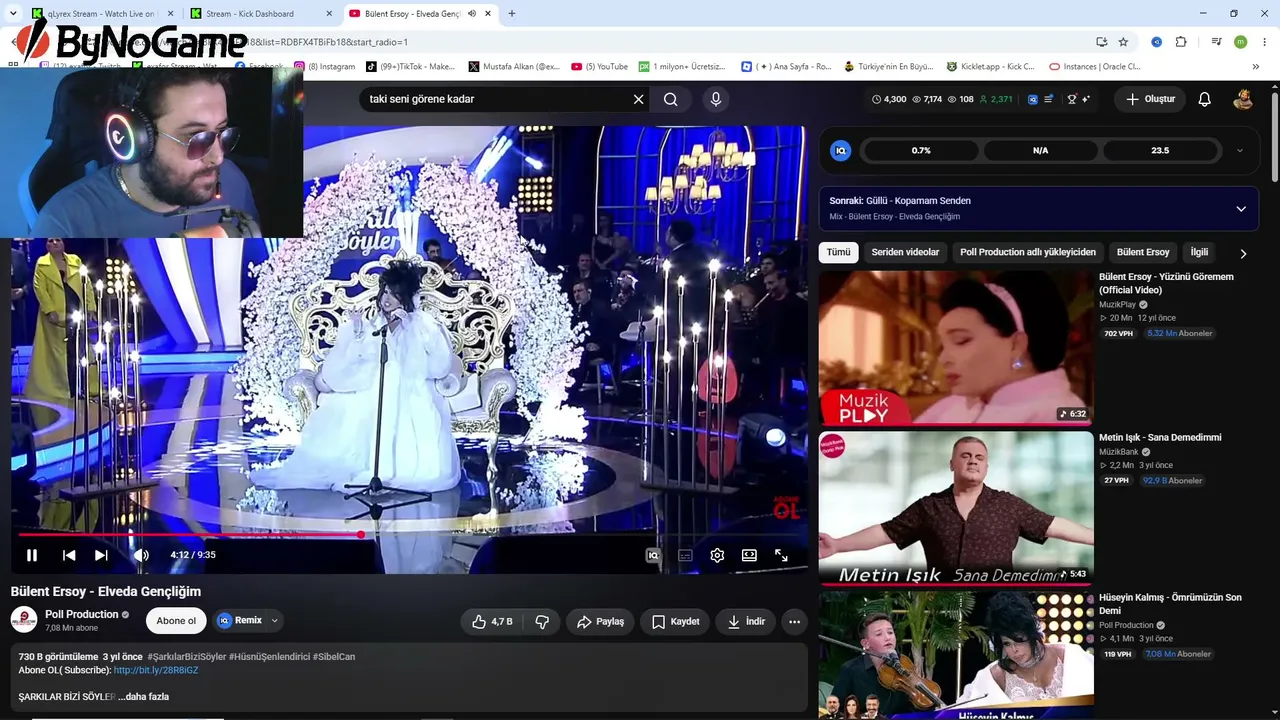The width and height of the screenshot is (1280, 720).
Task: Show hidden bookmarks with the chevron
Action: click(1256, 67)
